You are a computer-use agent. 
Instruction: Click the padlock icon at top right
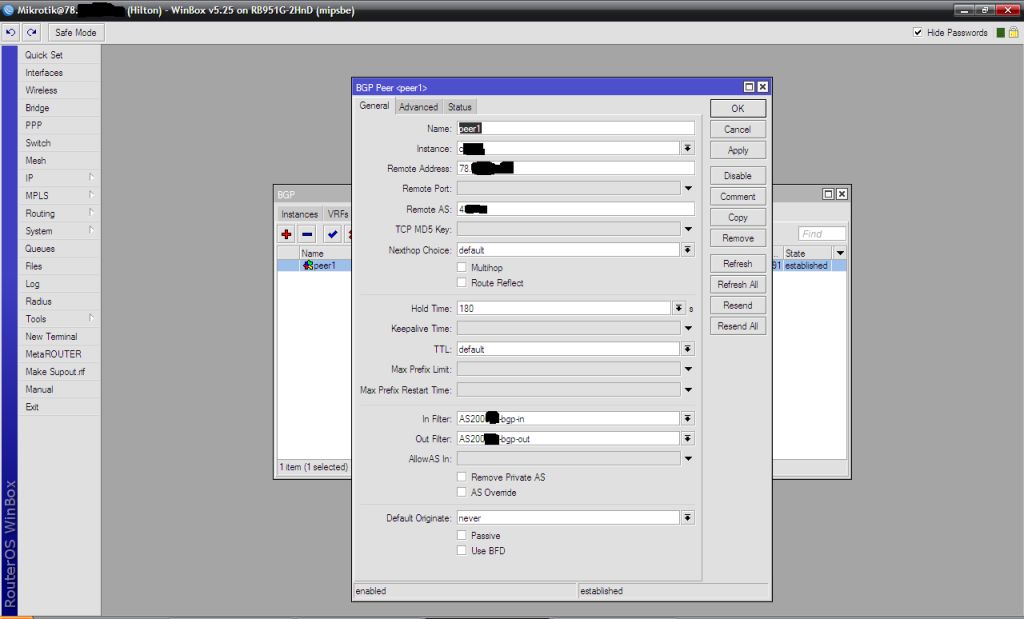(1013, 33)
